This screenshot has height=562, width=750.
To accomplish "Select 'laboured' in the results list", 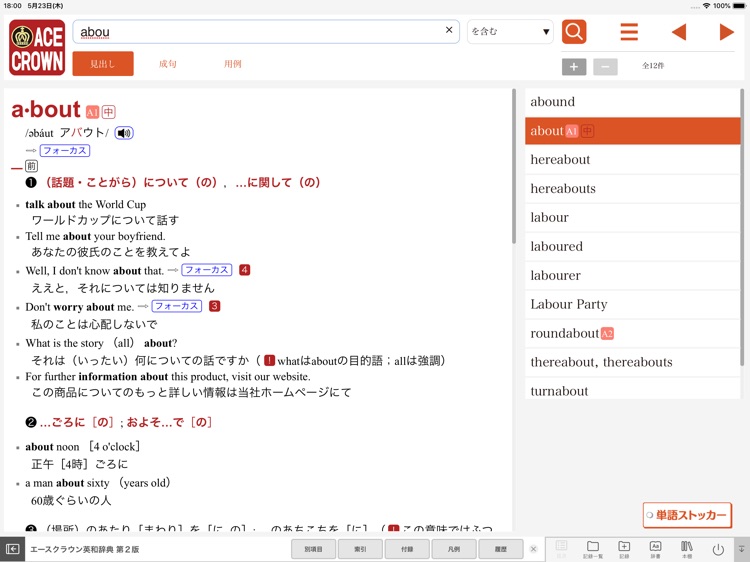I will (632, 246).
